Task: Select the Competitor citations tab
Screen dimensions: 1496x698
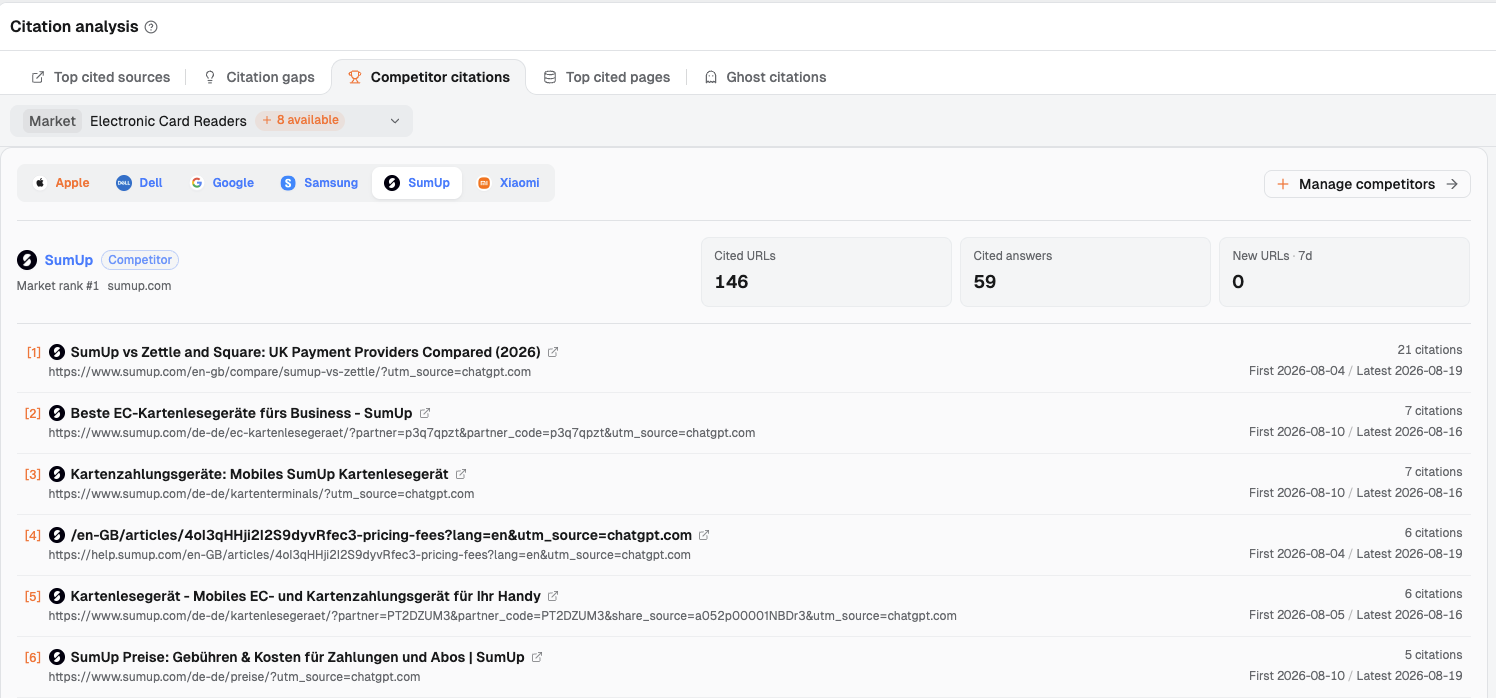Action: point(429,77)
